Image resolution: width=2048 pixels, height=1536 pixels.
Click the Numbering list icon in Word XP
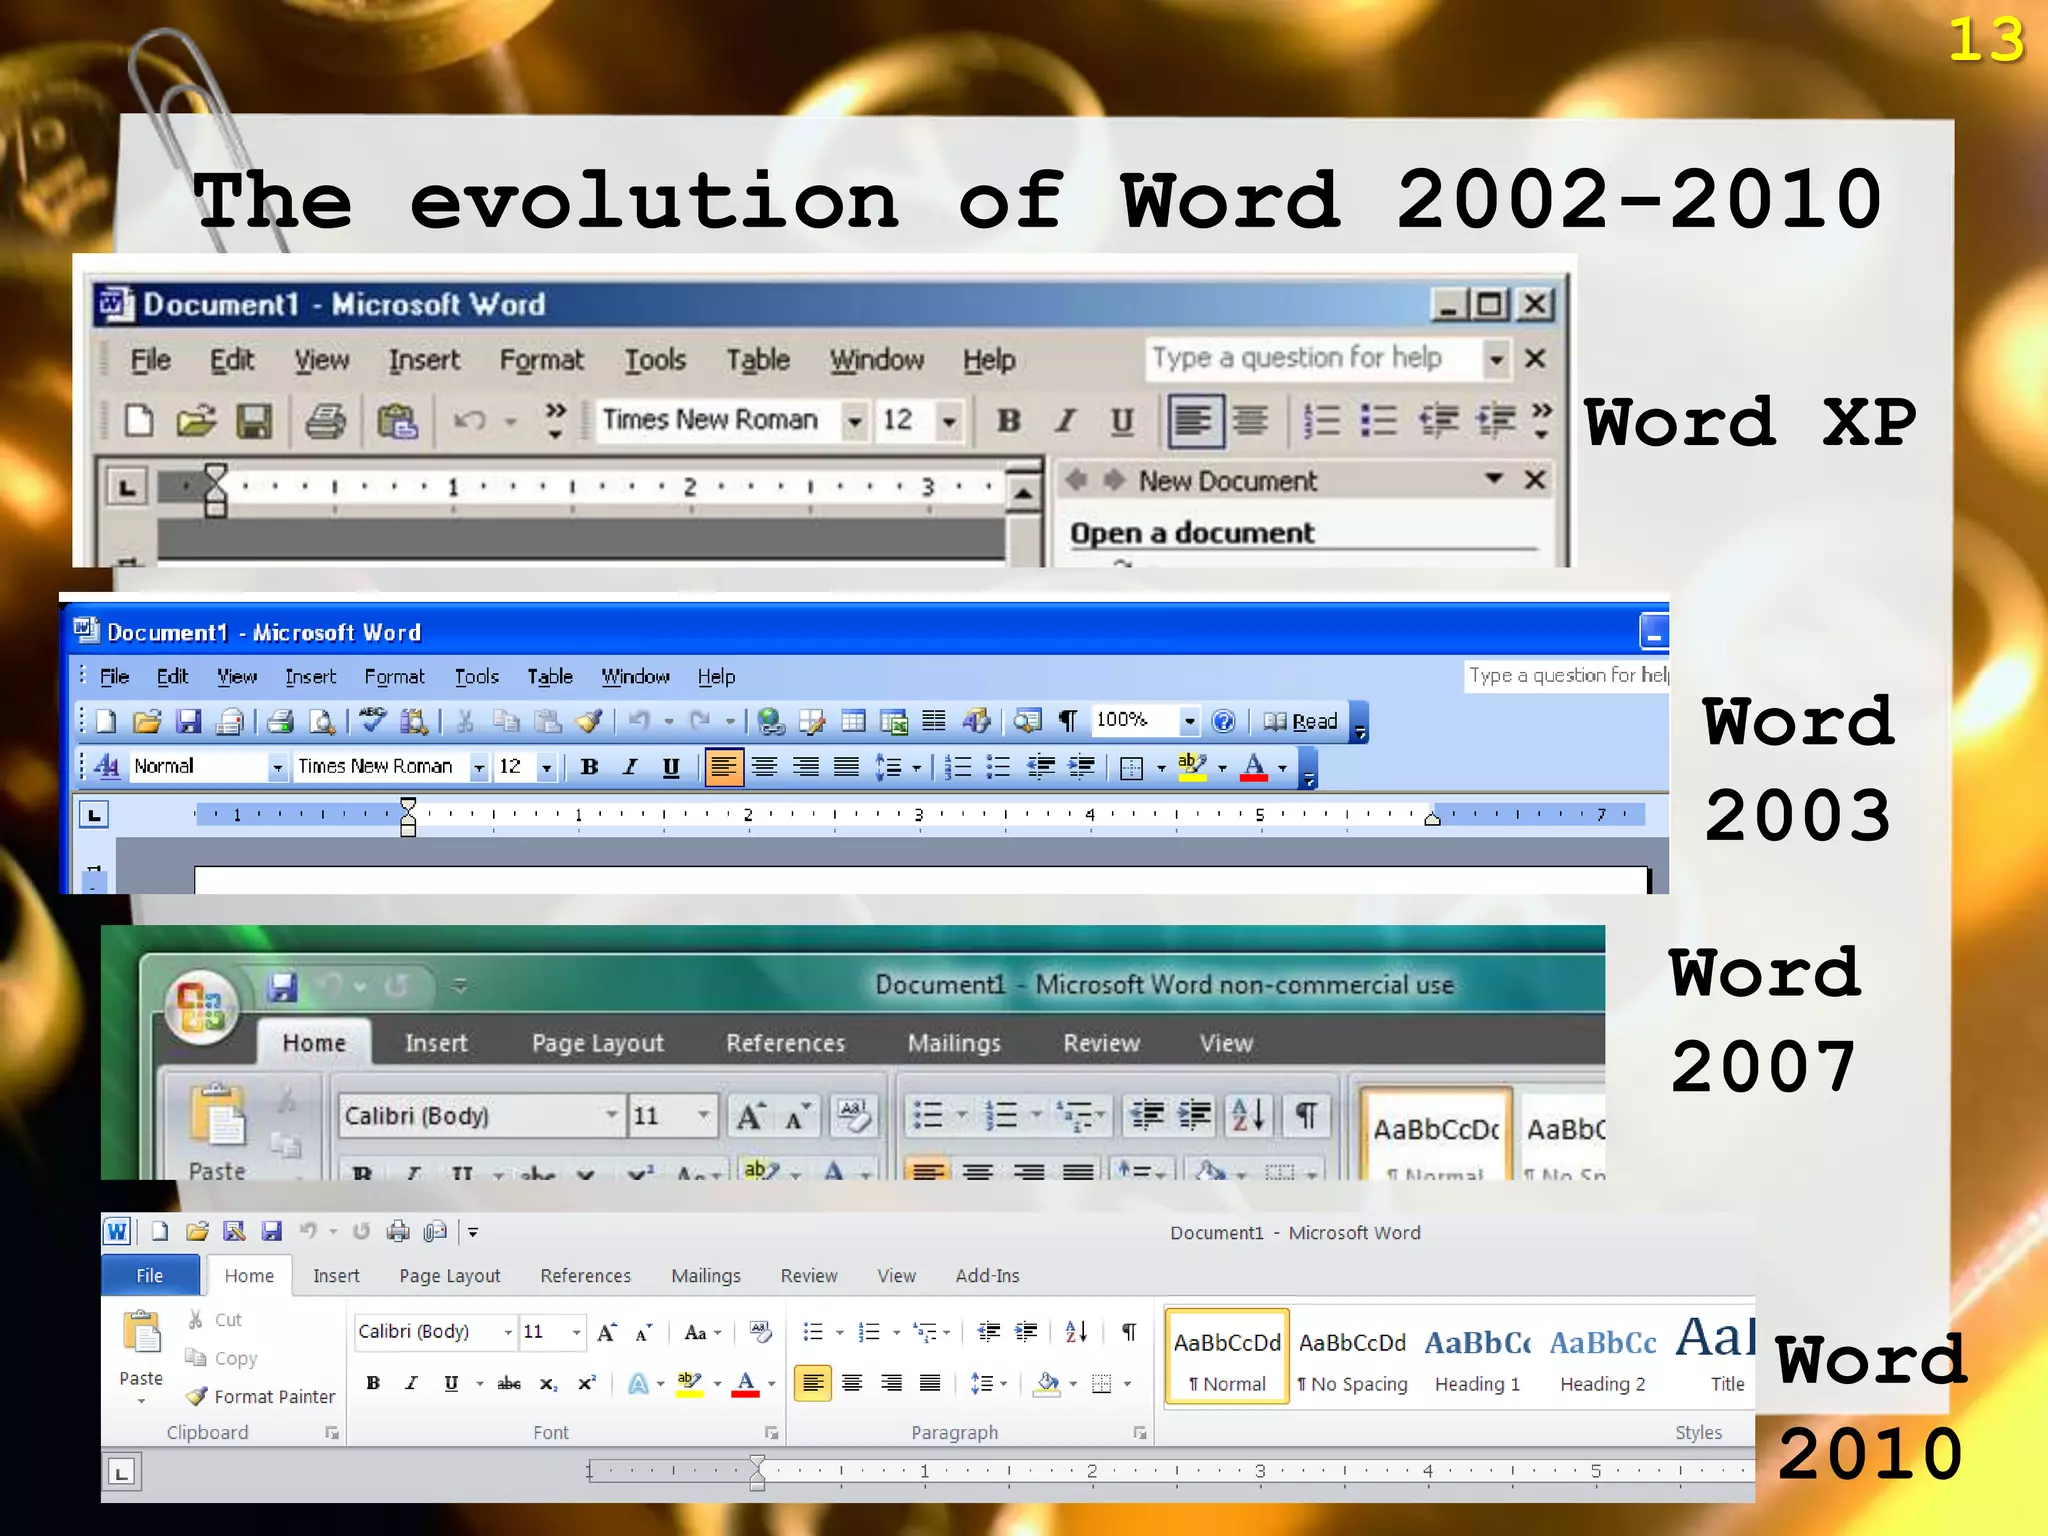coord(1322,421)
